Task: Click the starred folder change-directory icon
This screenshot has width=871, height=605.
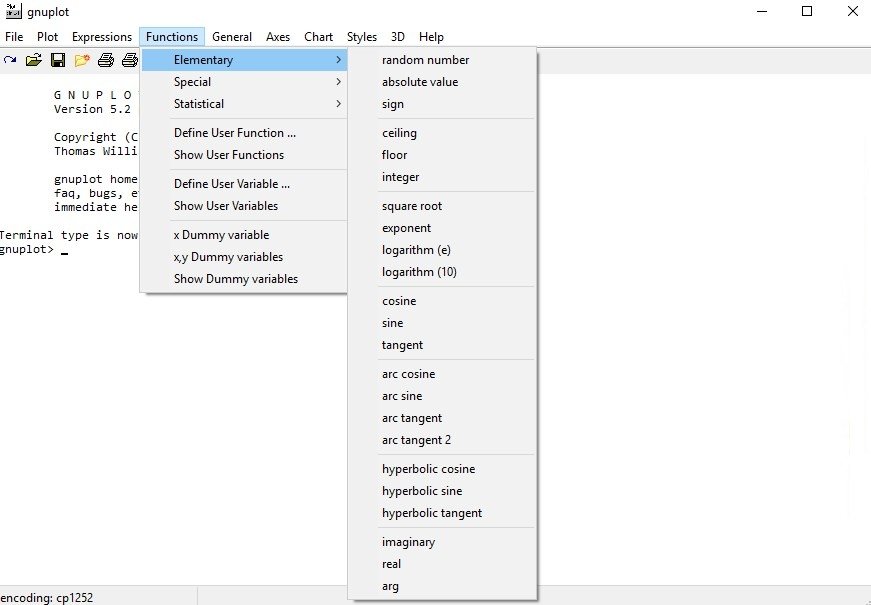Action: (82, 60)
